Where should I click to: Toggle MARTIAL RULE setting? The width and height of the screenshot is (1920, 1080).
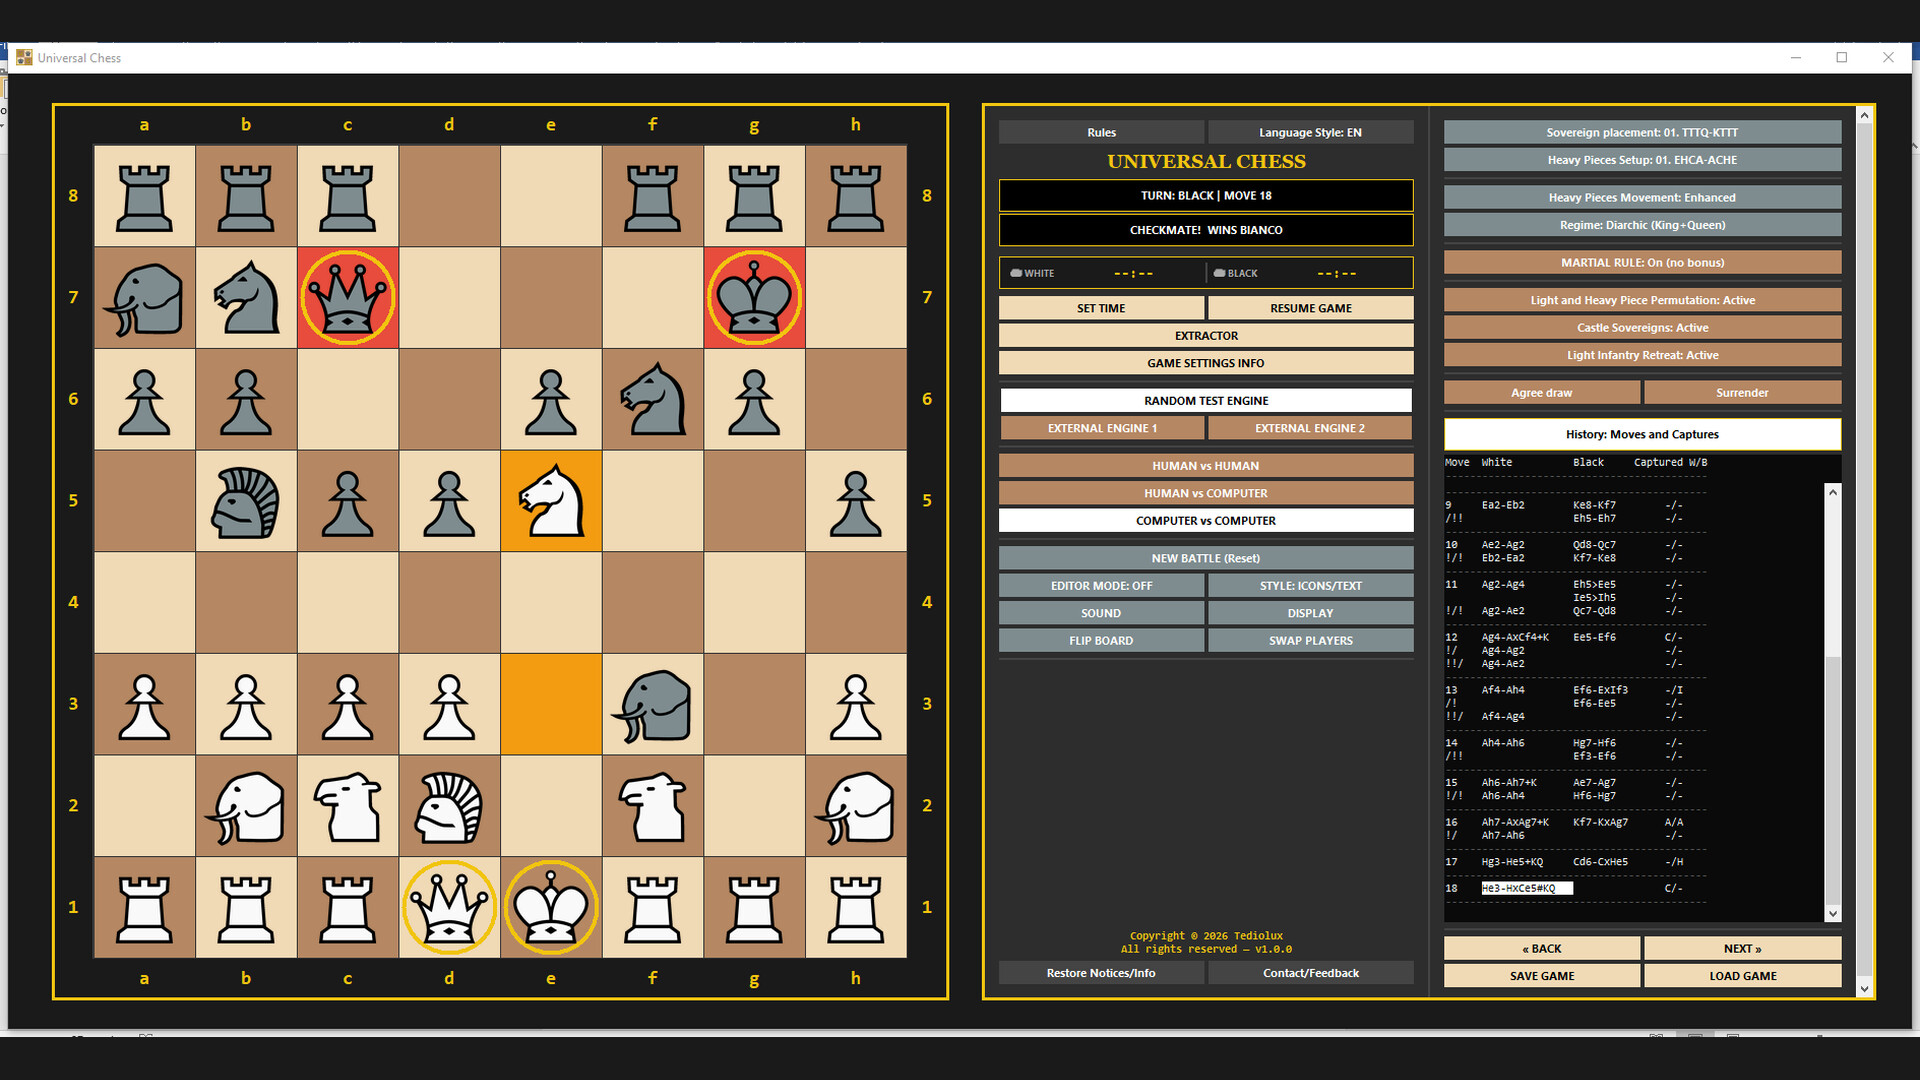click(x=1642, y=263)
